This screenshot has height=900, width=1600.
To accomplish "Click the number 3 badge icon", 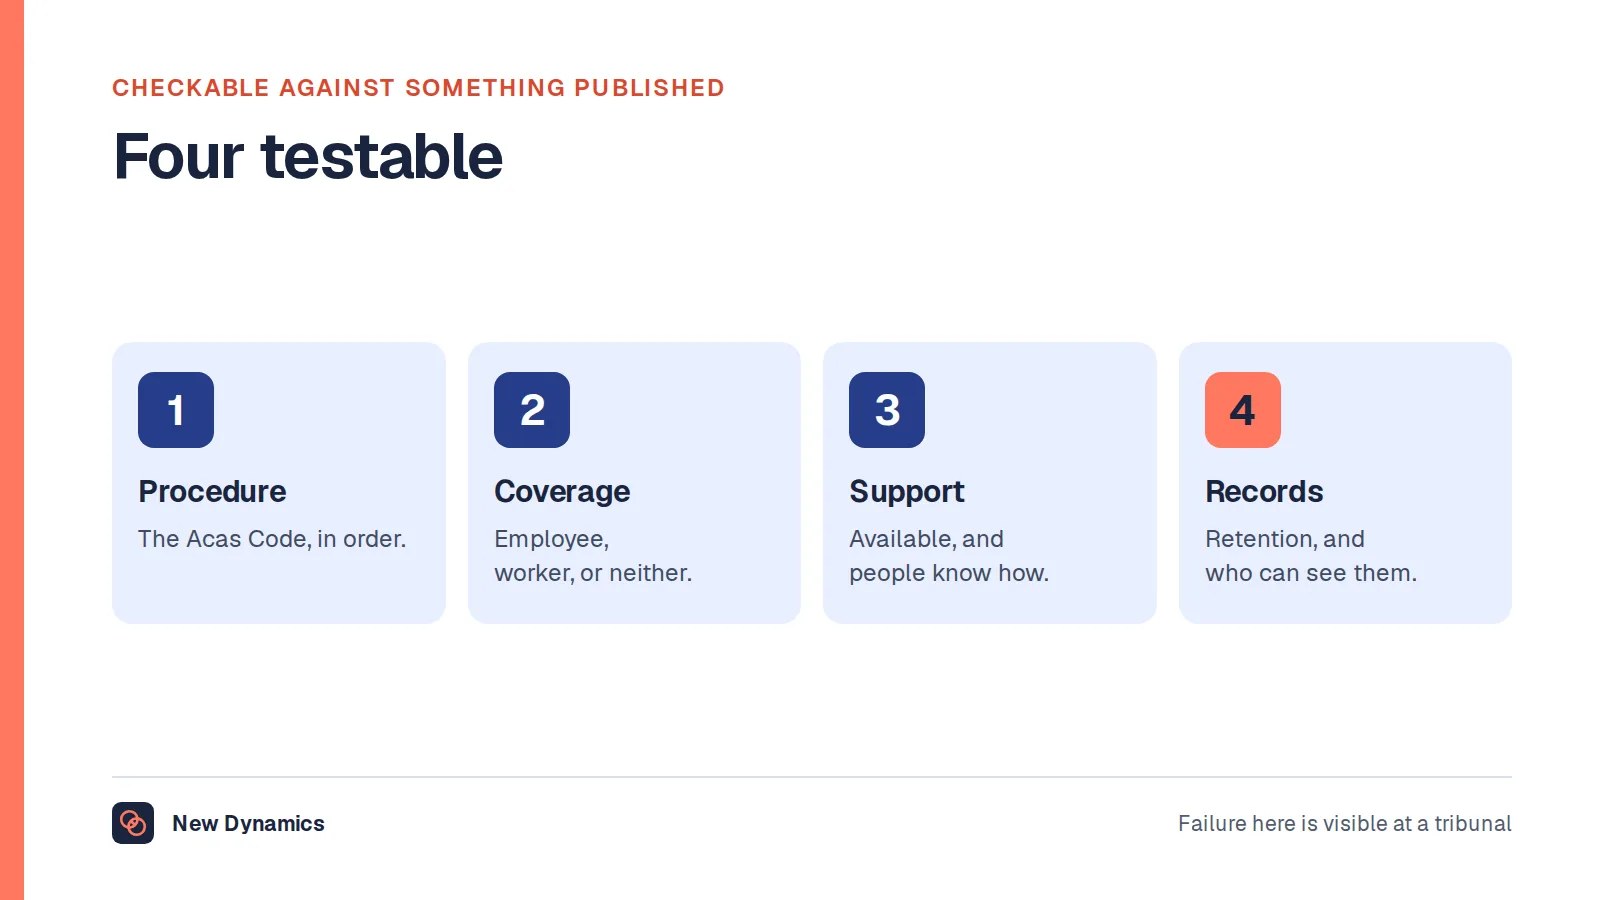I will coord(887,410).
